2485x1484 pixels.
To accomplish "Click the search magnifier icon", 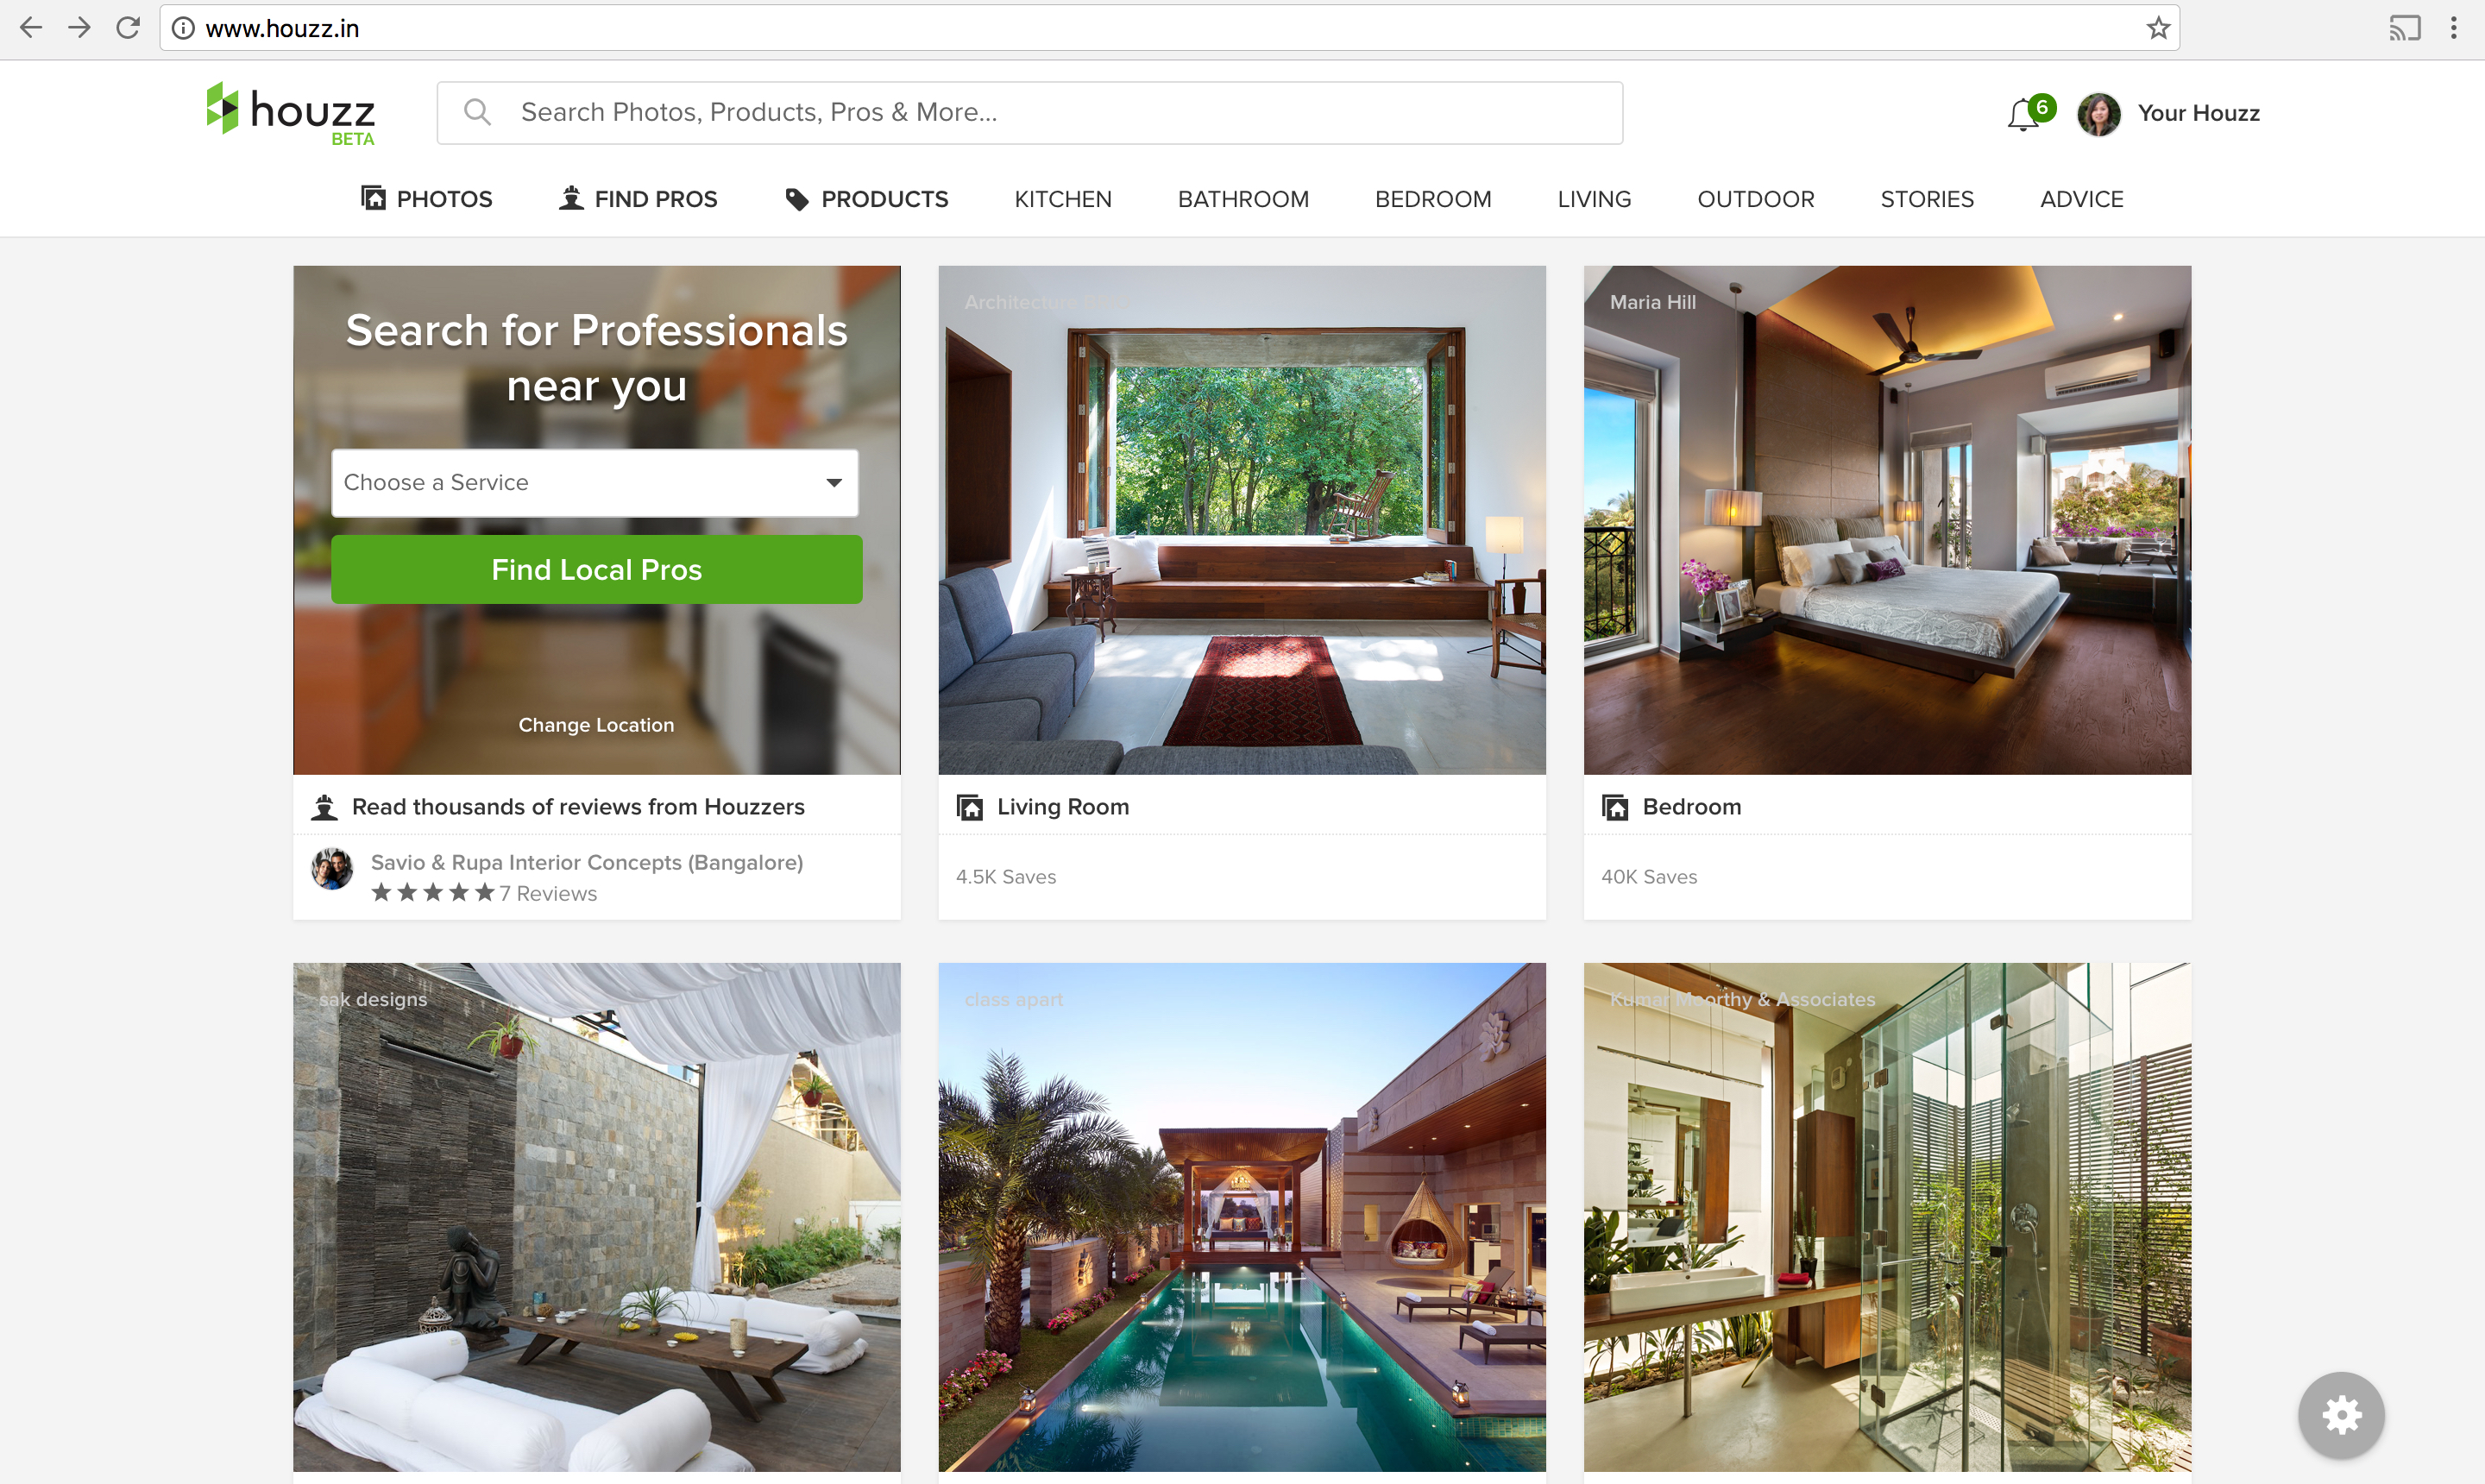I will click(477, 112).
